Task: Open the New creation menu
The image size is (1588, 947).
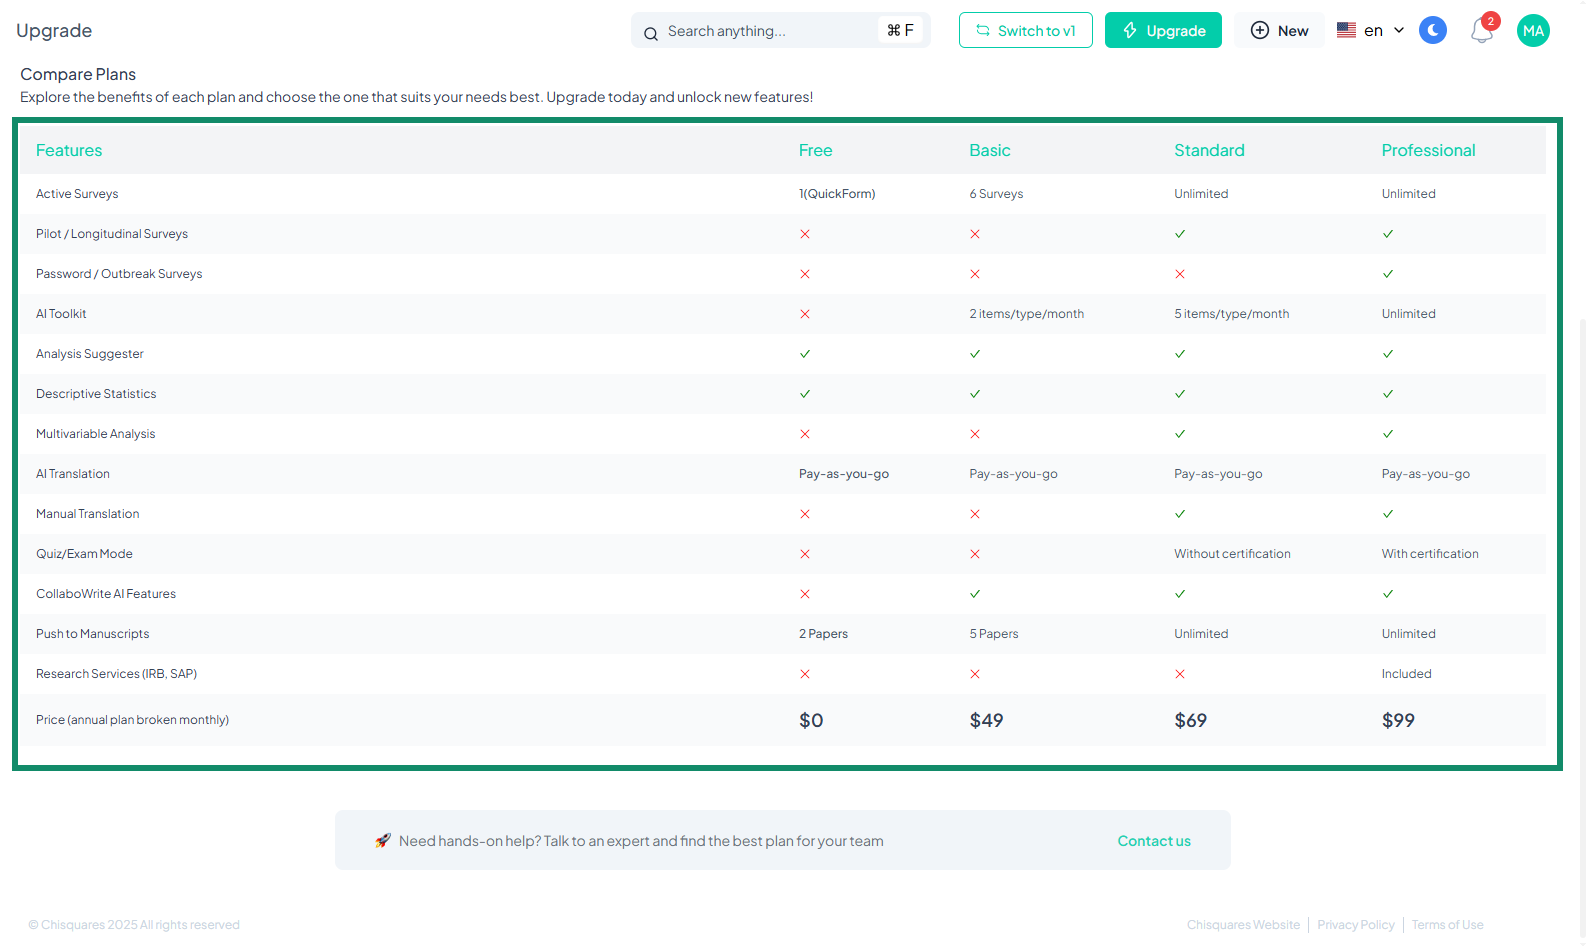Action: click(1279, 31)
